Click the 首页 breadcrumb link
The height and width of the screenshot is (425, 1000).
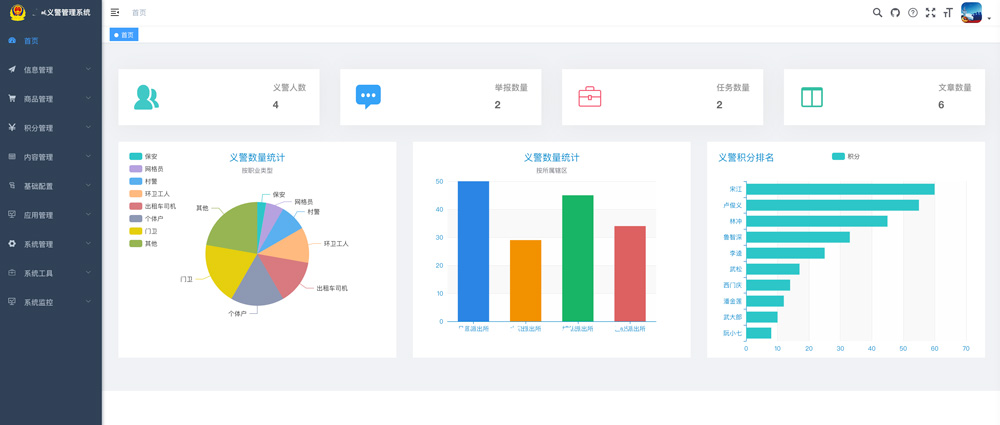coord(139,13)
